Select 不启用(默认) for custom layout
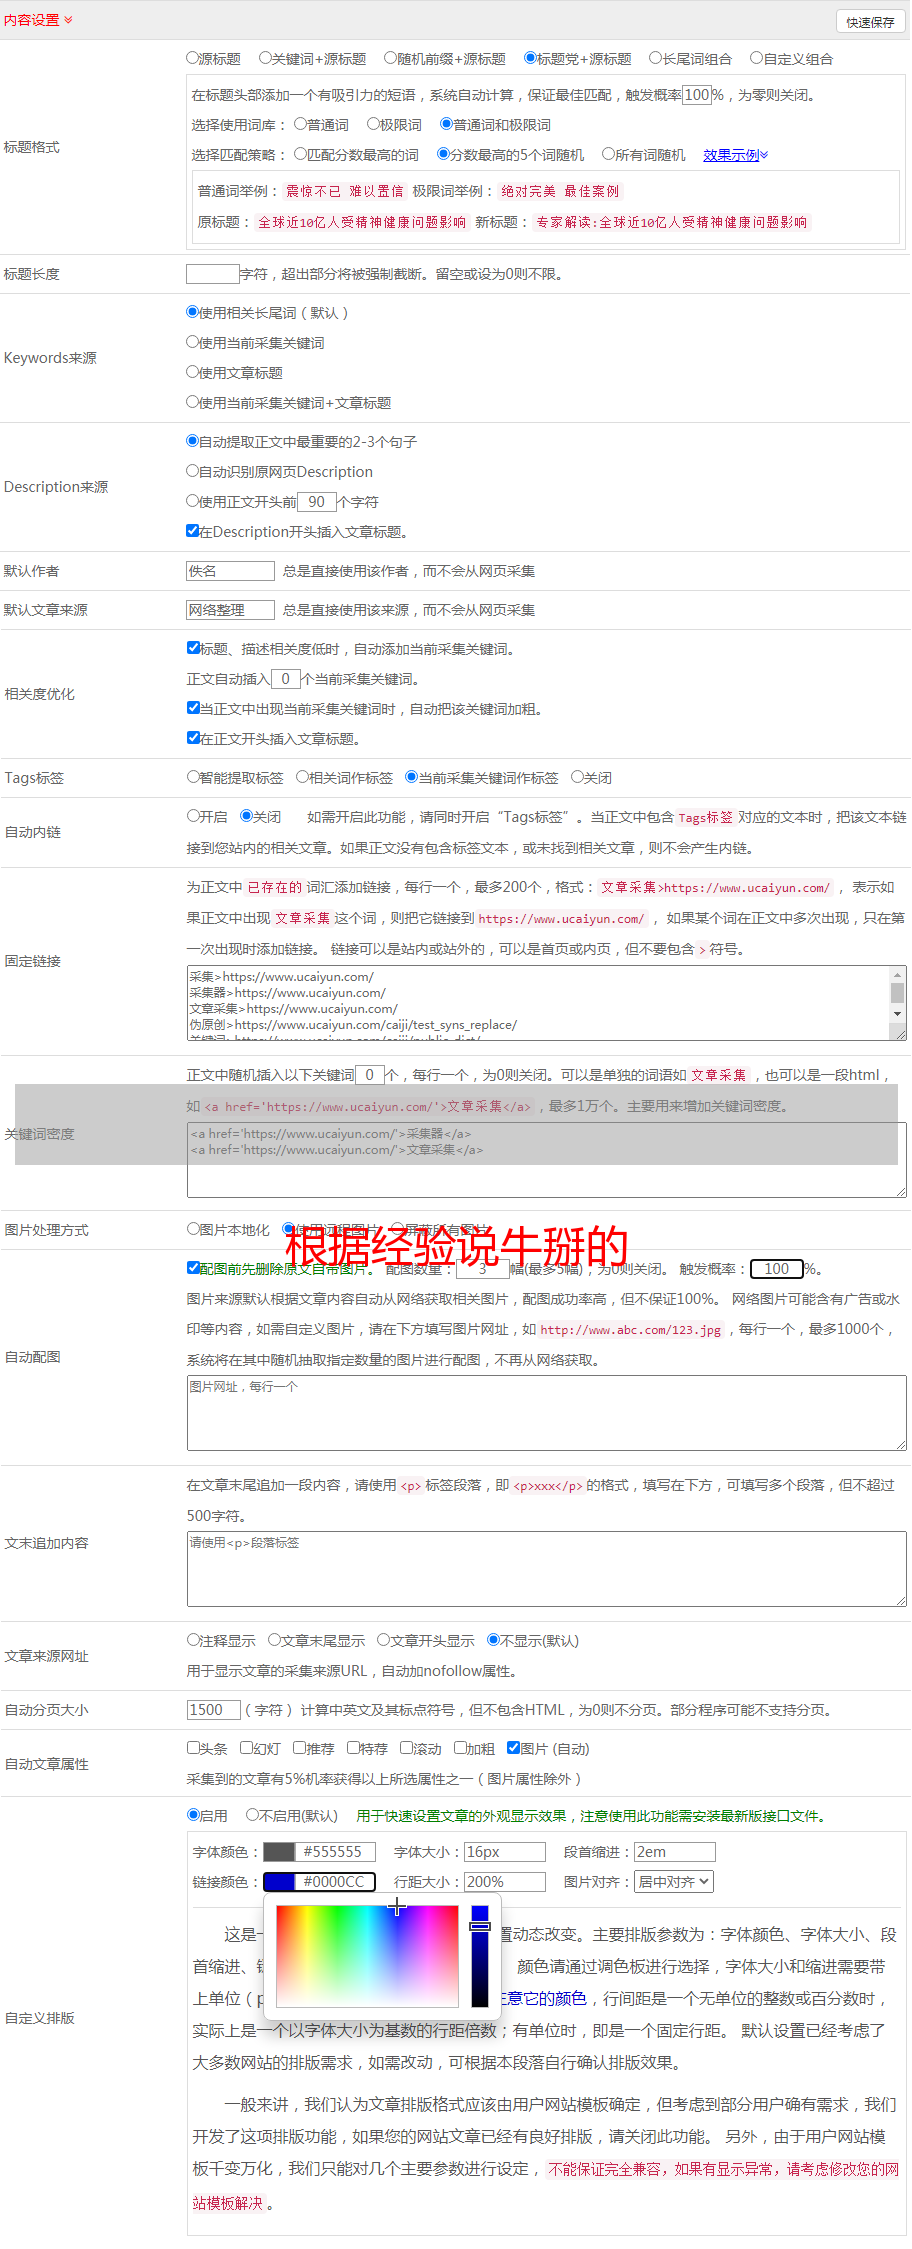The image size is (912, 2249). (253, 1815)
